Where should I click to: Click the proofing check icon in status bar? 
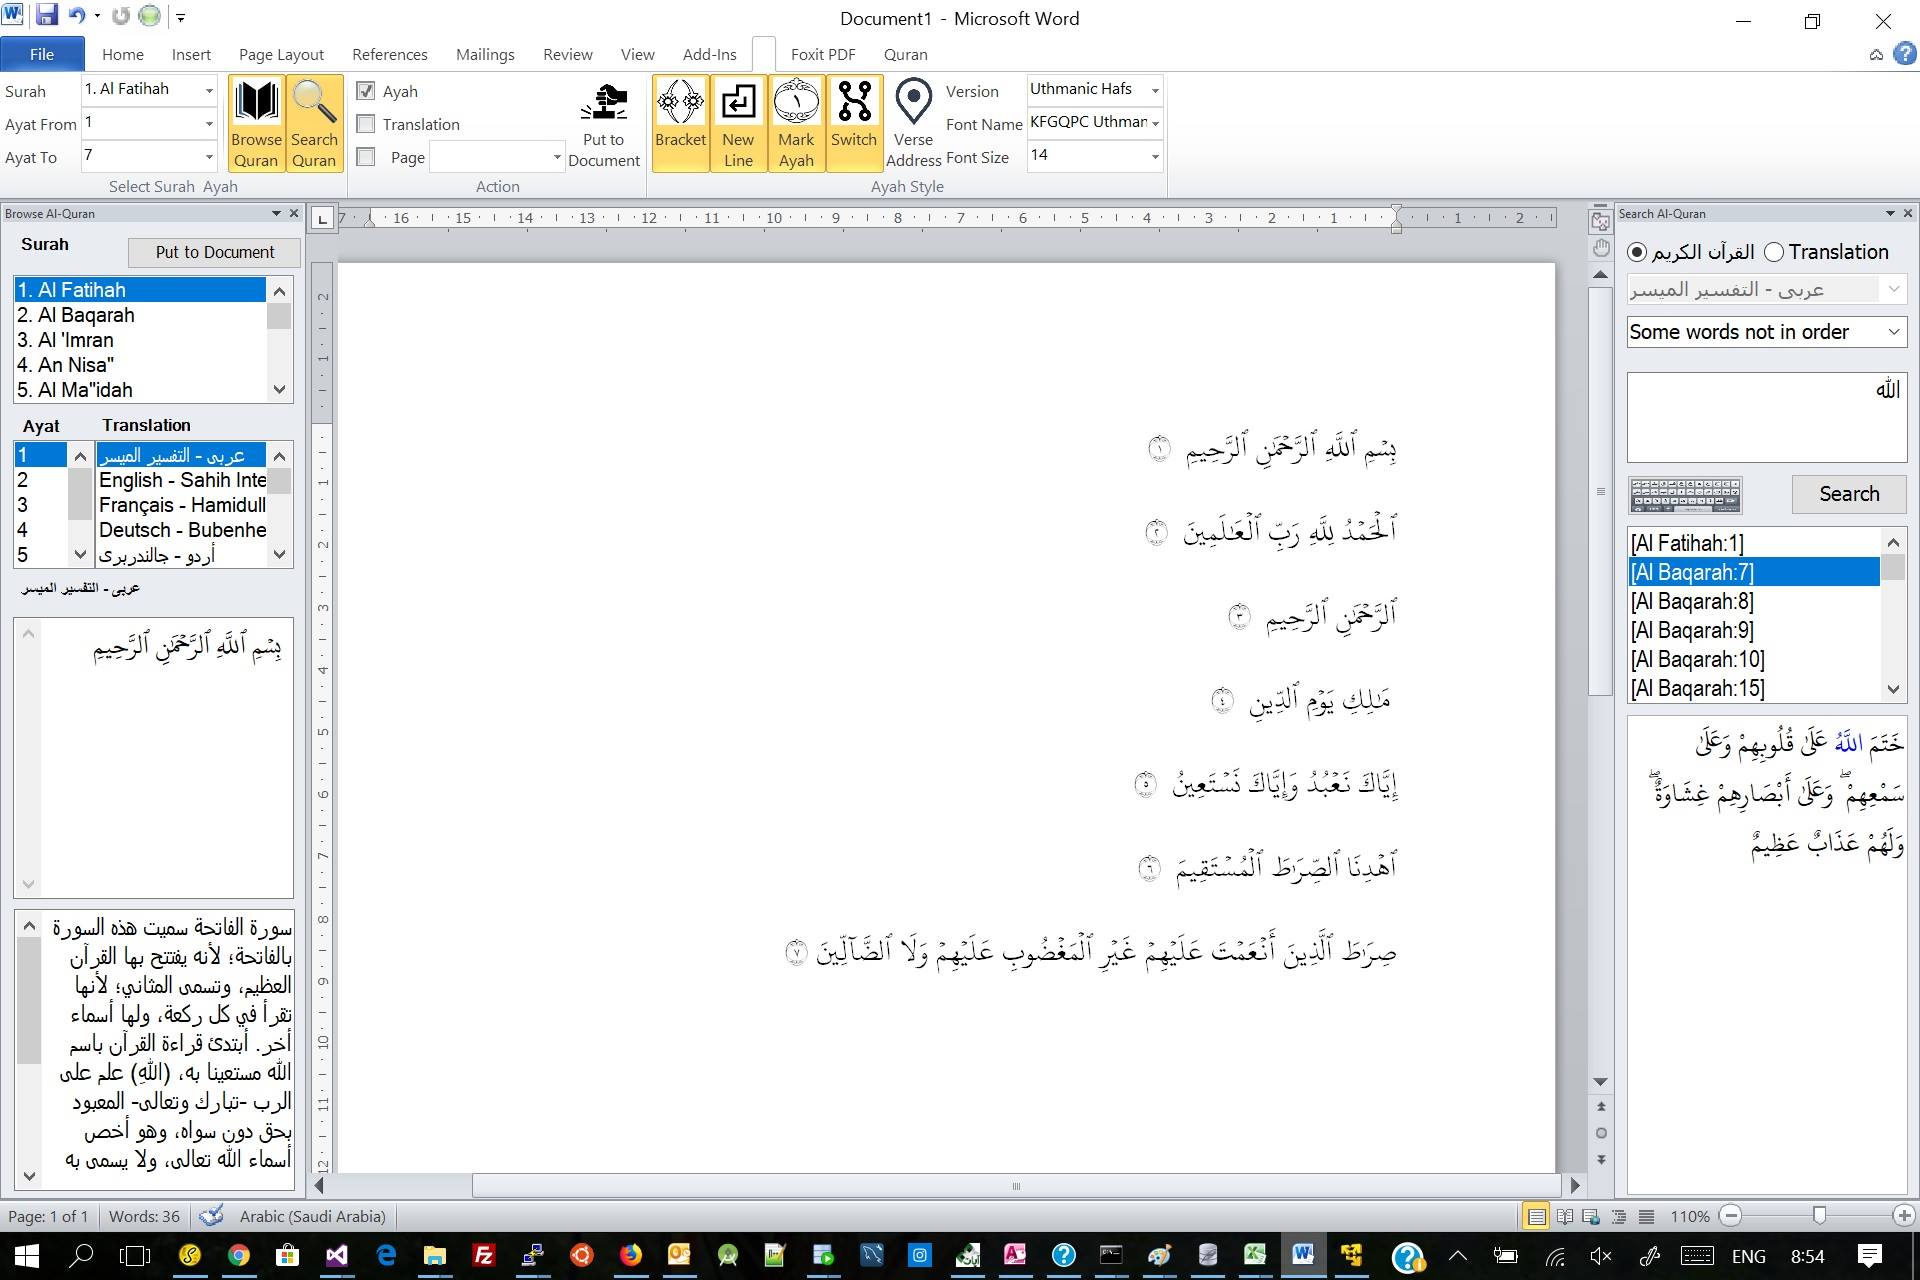click(x=211, y=1216)
